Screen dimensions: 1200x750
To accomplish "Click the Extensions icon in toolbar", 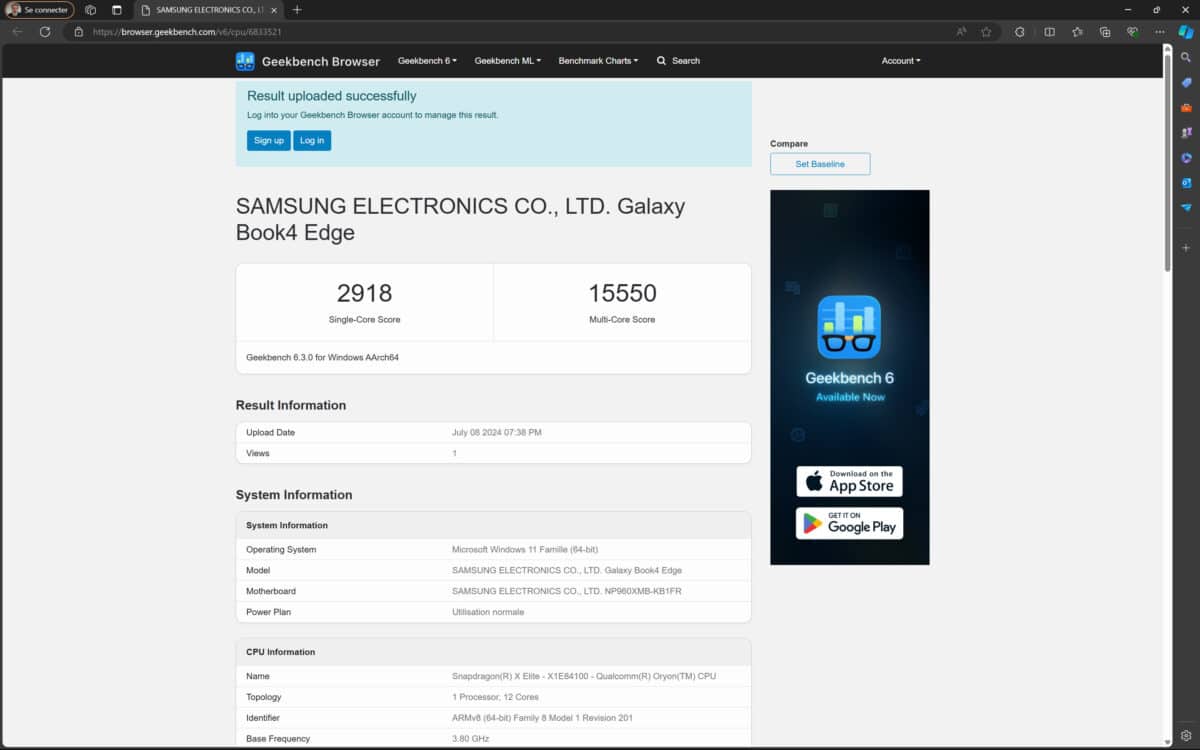I will (x=1020, y=31).
